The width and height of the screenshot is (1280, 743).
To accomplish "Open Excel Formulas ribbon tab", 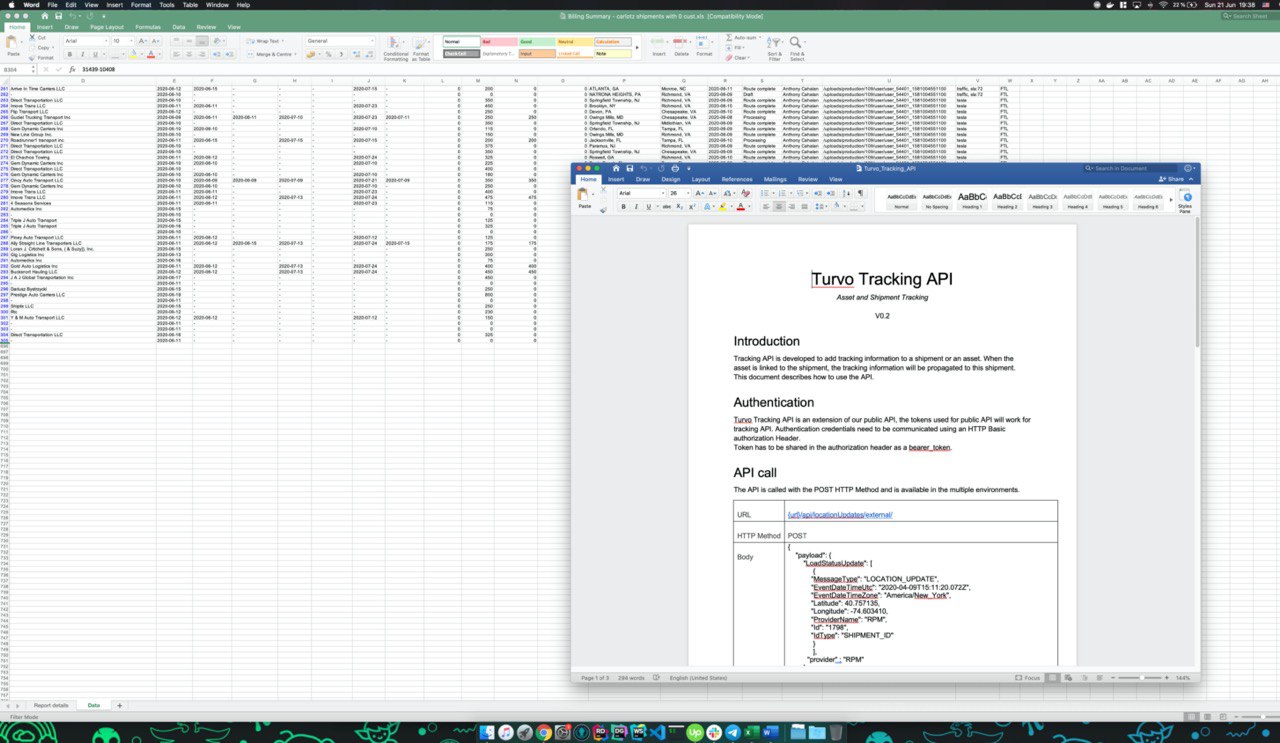I will pyautogui.click(x=148, y=27).
